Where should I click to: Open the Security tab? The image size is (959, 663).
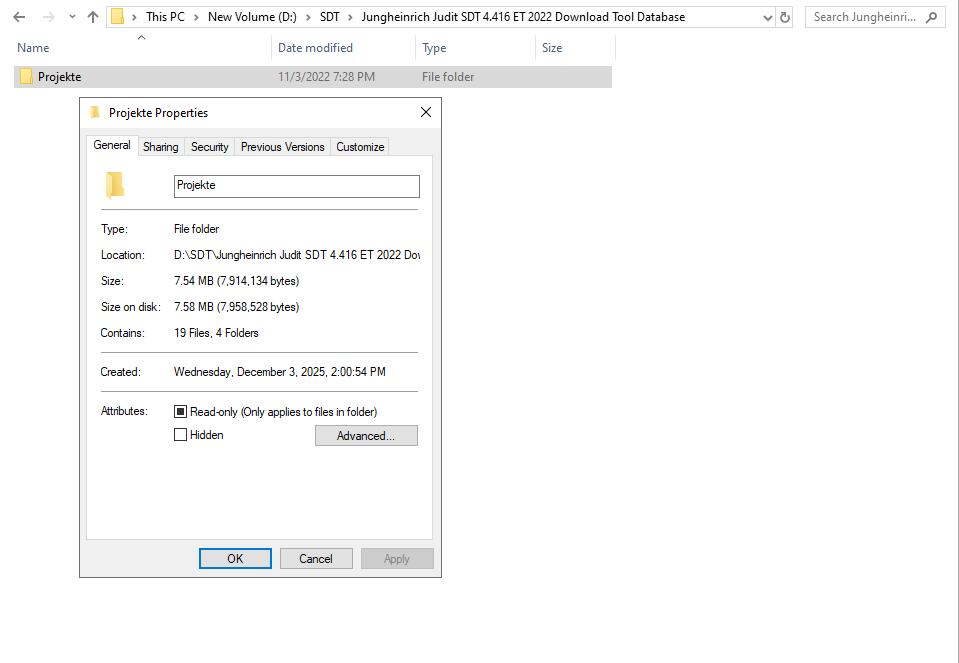[209, 147]
